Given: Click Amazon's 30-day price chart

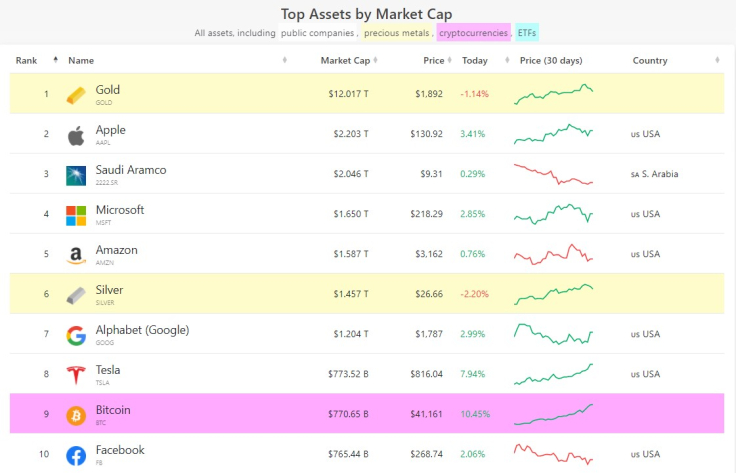Looking at the screenshot, I should [x=553, y=254].
